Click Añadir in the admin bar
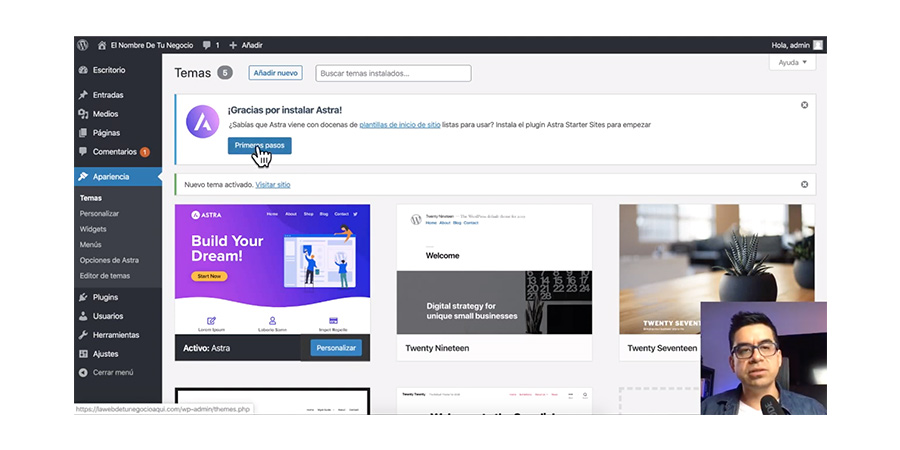The image size is (900, 450). (252, 45)
